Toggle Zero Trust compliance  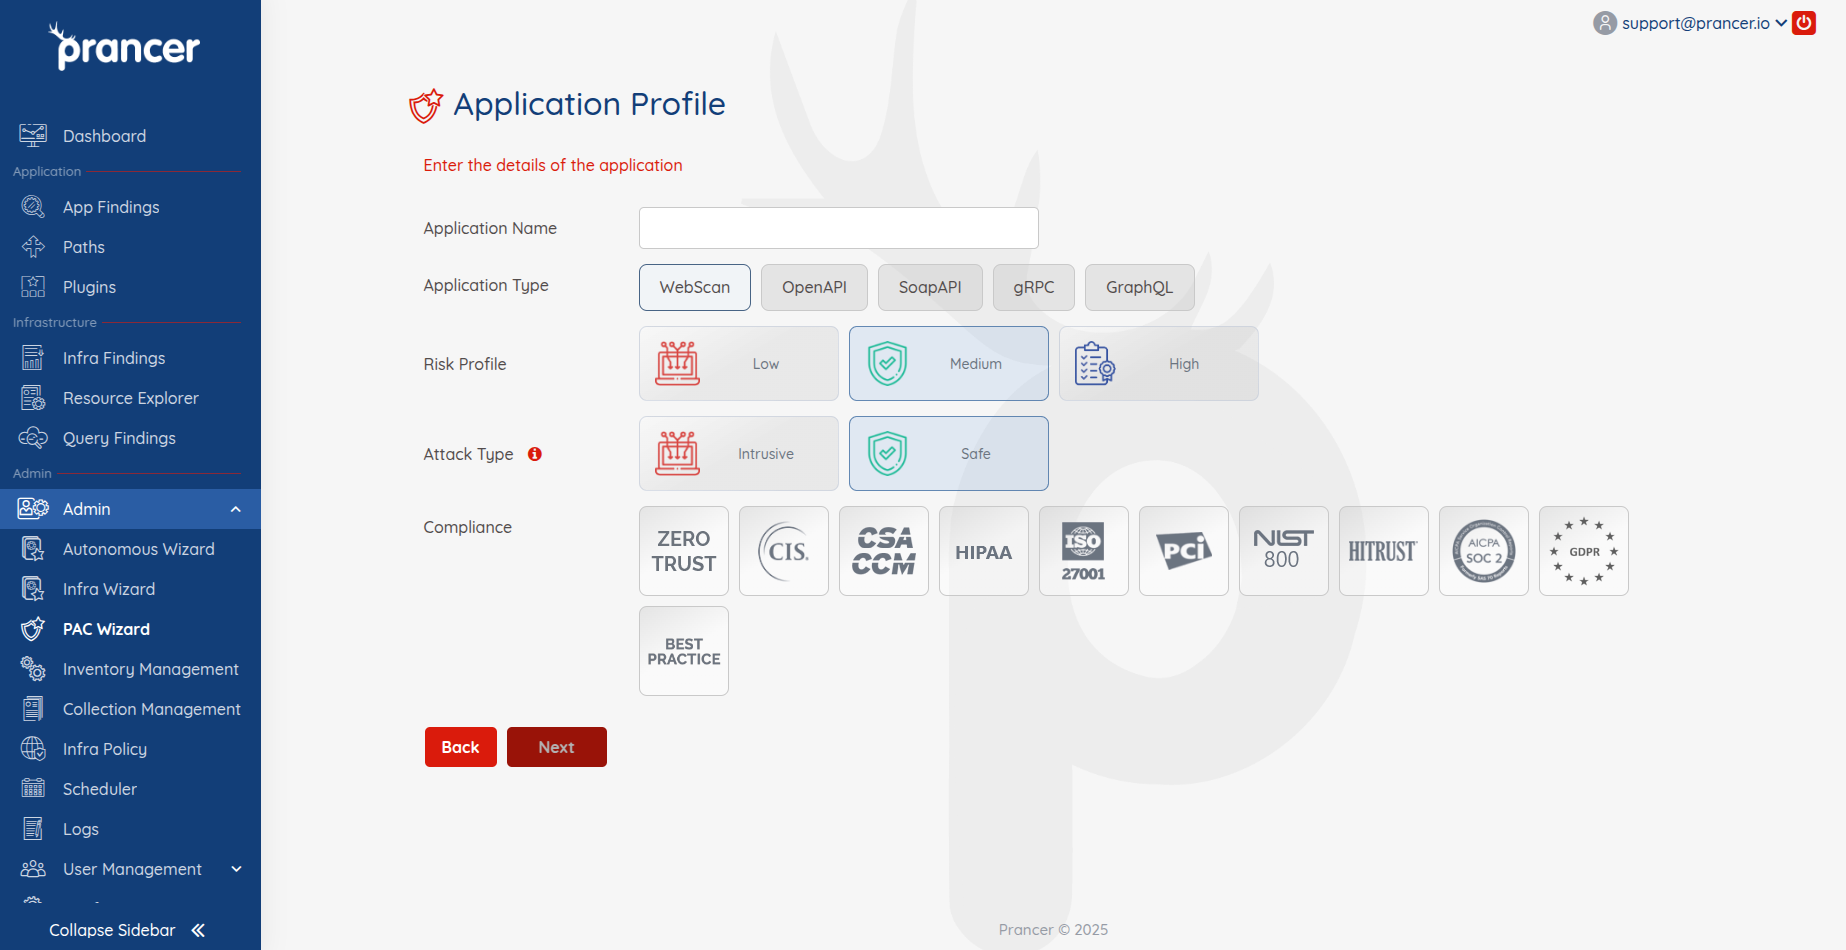click(x=684, y=551)
